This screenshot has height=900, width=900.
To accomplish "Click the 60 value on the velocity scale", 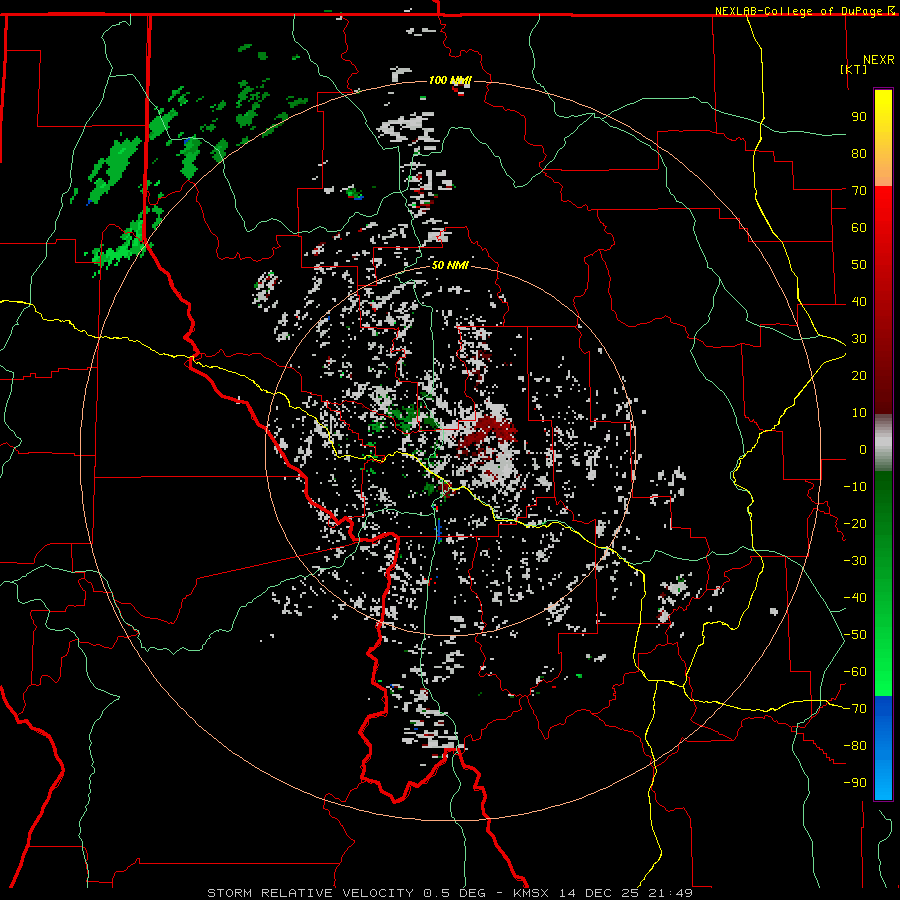I will (x=859, y=227).
